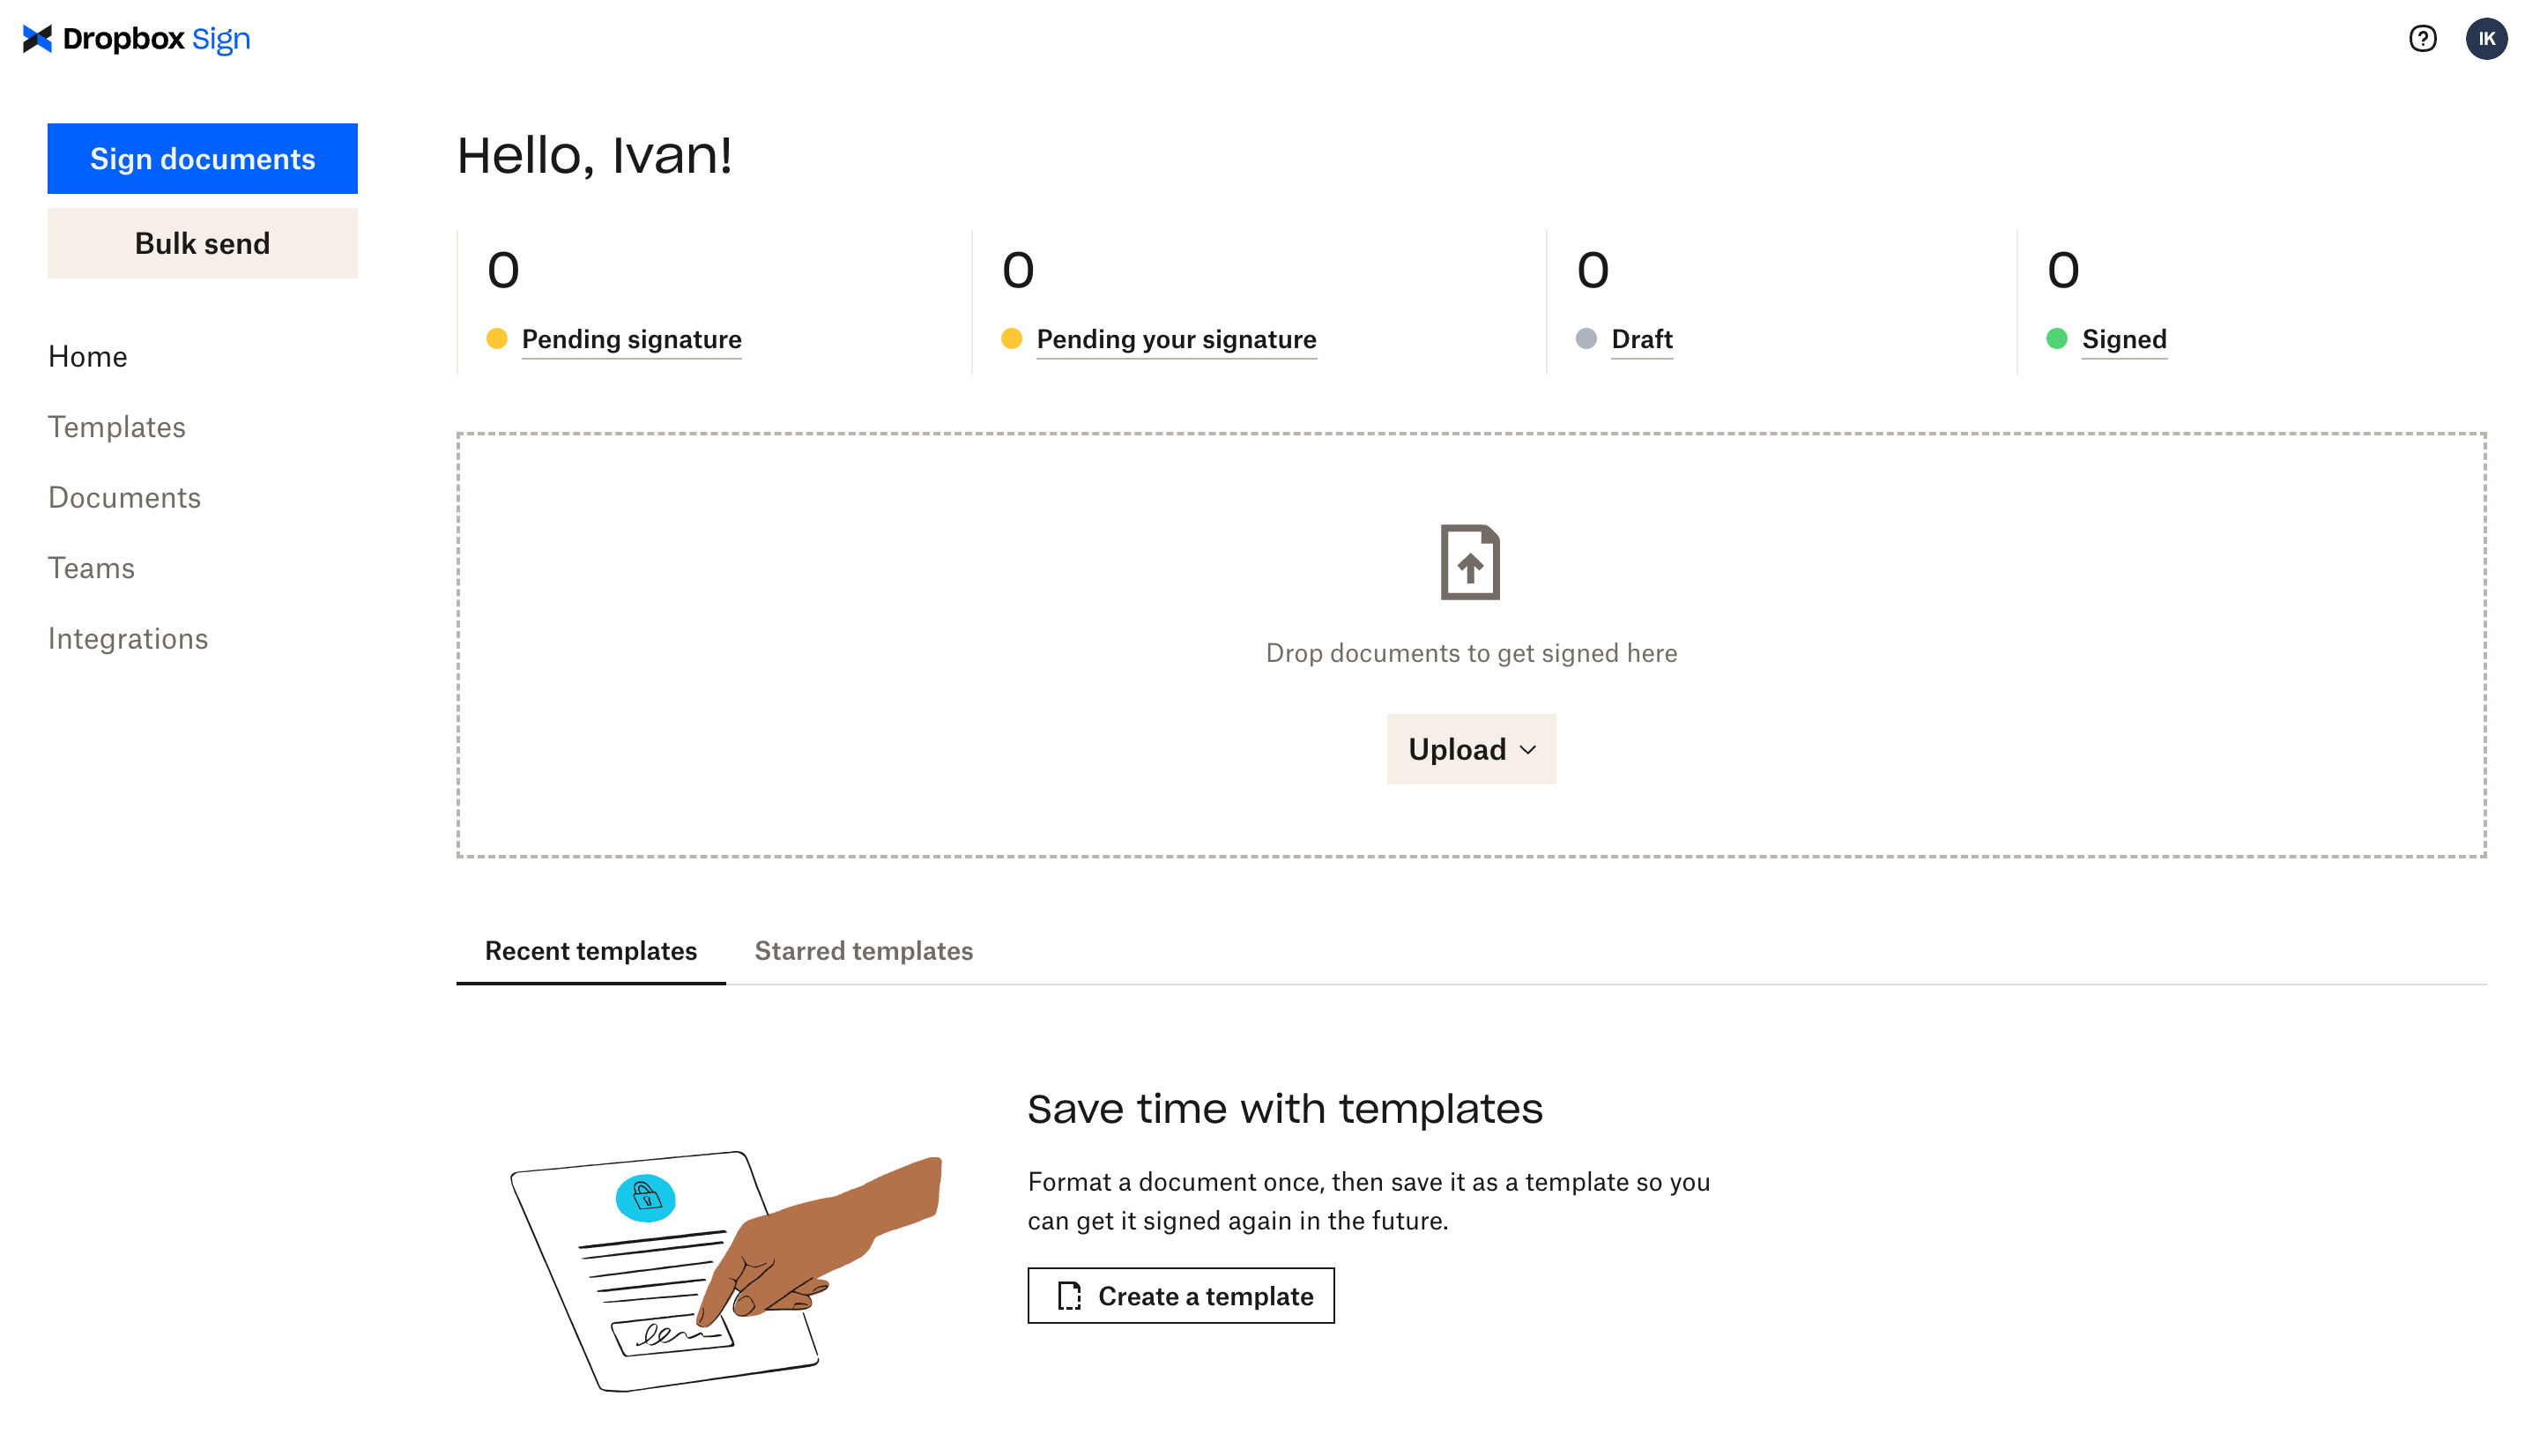The width and height of the screenshot is (2540, 1456).
Task: Click the Teams navigation link
Action: 91,567
